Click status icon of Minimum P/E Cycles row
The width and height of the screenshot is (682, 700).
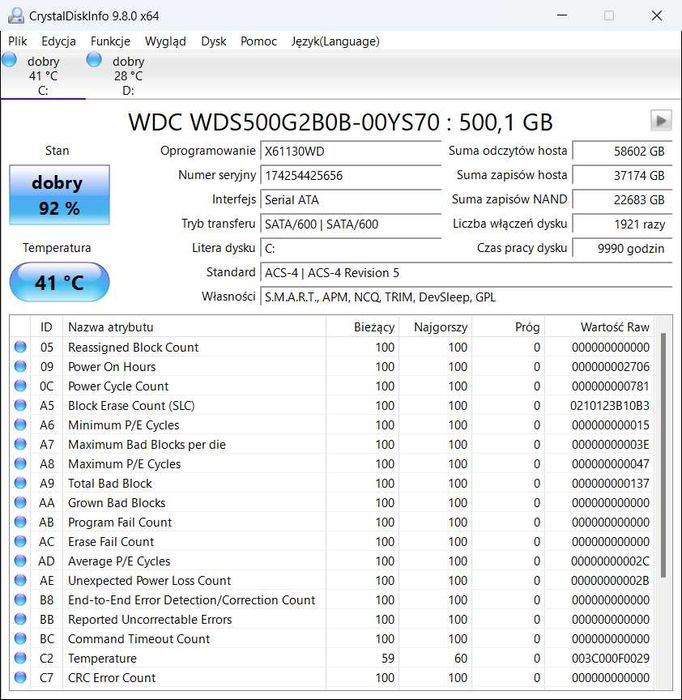(20, 425)
